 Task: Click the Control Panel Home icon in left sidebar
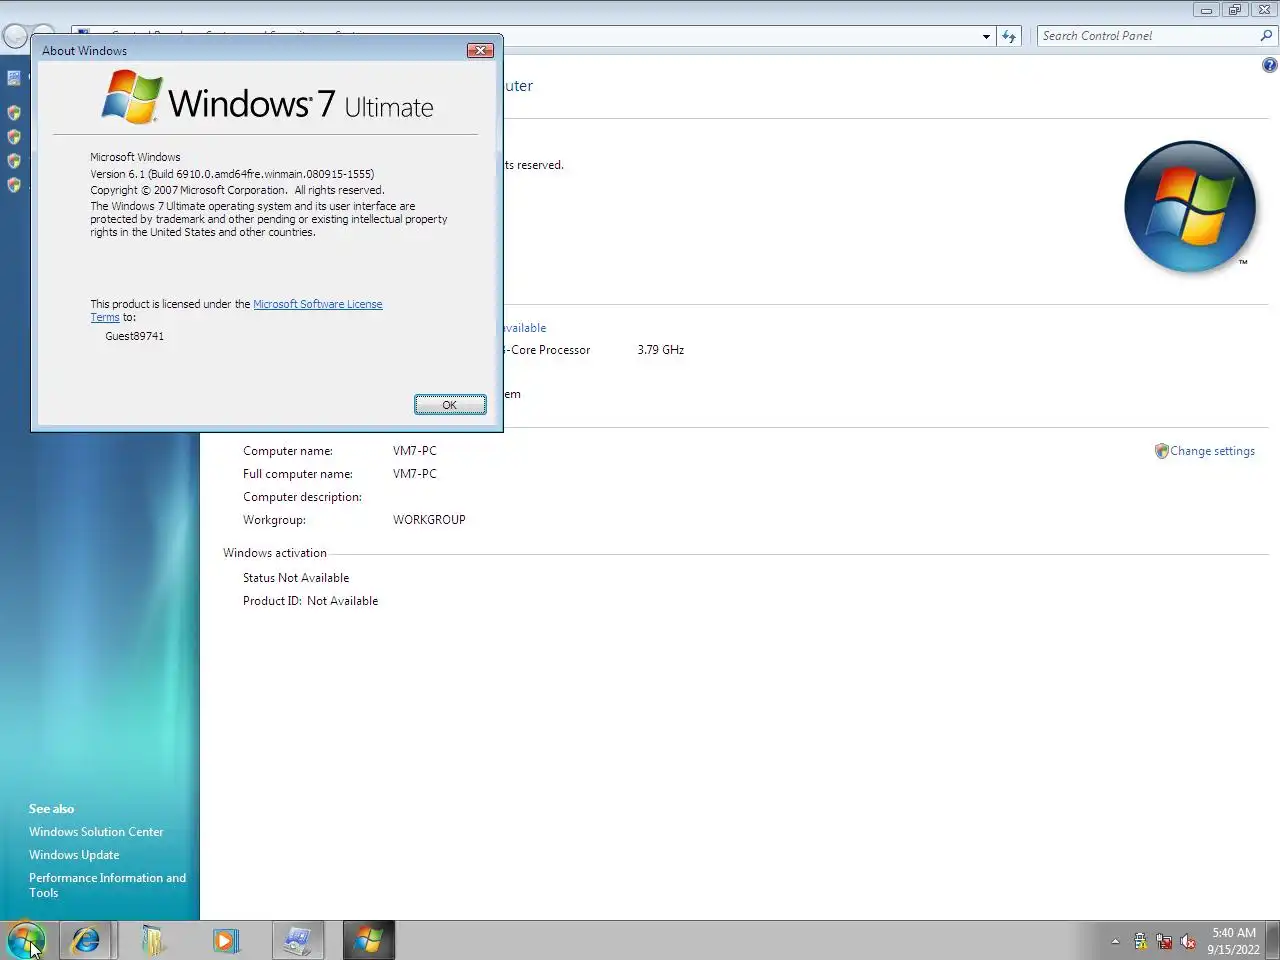(14, 77)
